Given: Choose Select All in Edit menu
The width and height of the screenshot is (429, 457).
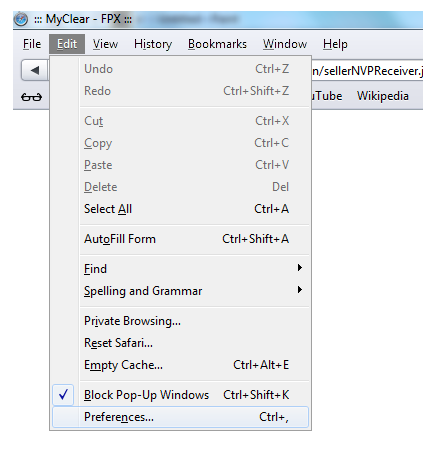Looking at the screenshot, I should 180,209.
